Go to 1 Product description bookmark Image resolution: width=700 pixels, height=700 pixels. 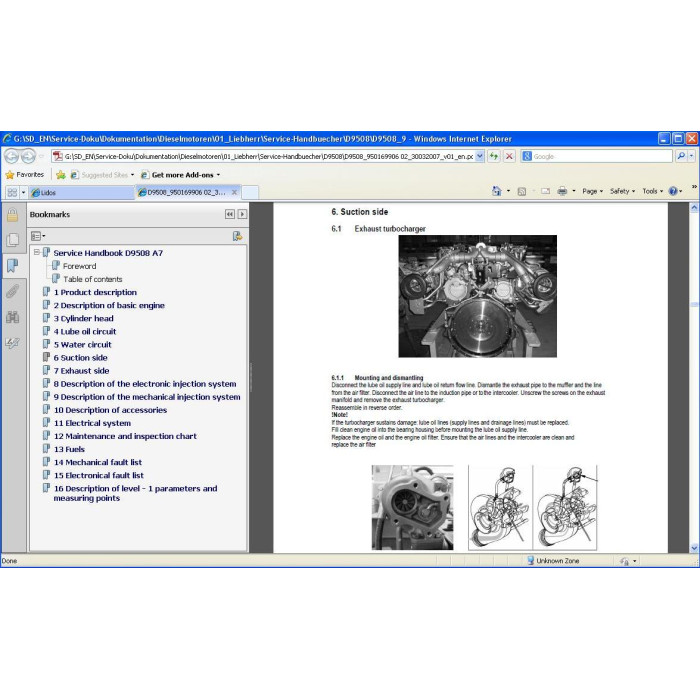pos(95,292)
